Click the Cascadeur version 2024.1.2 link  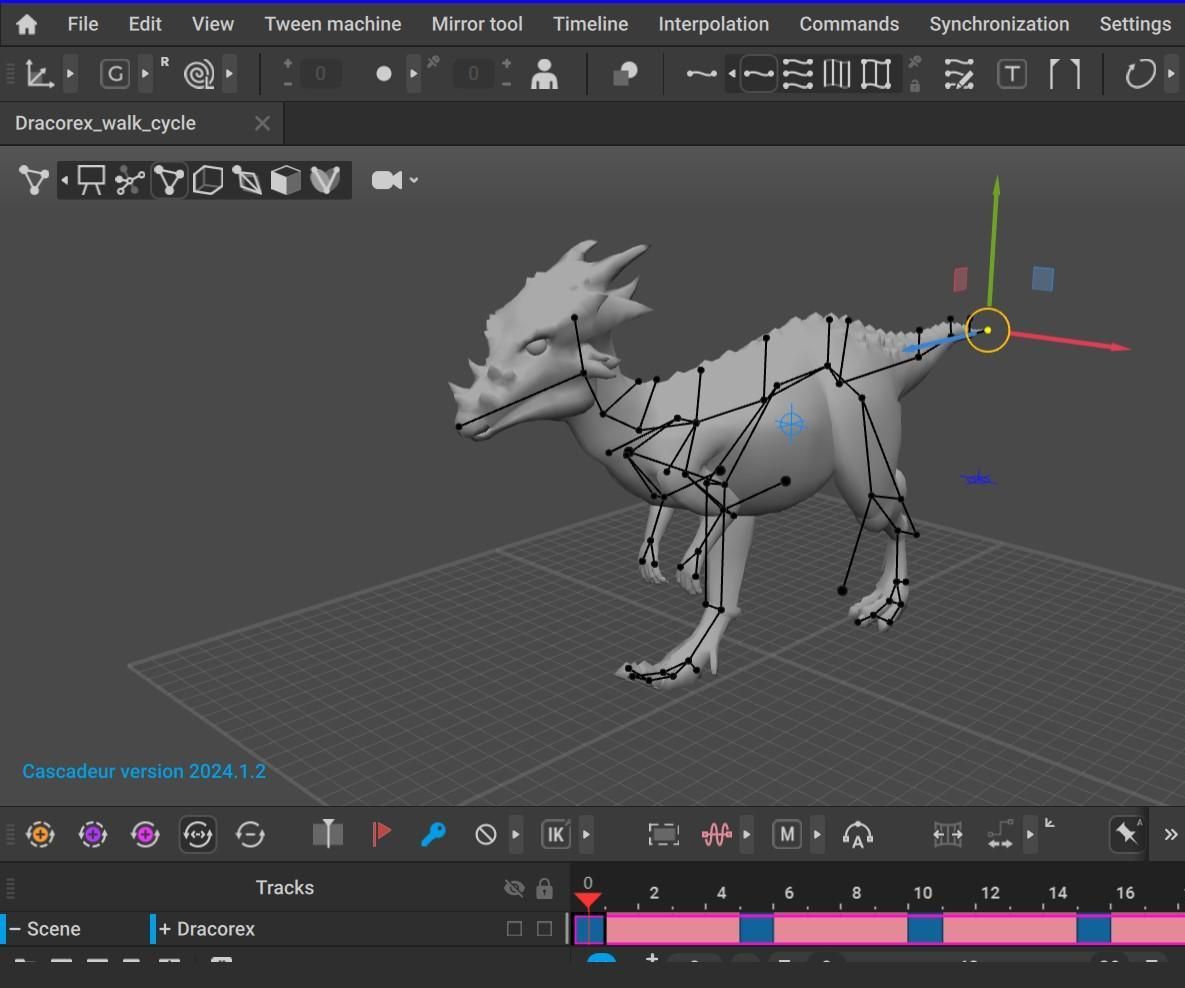pos(144,771)
